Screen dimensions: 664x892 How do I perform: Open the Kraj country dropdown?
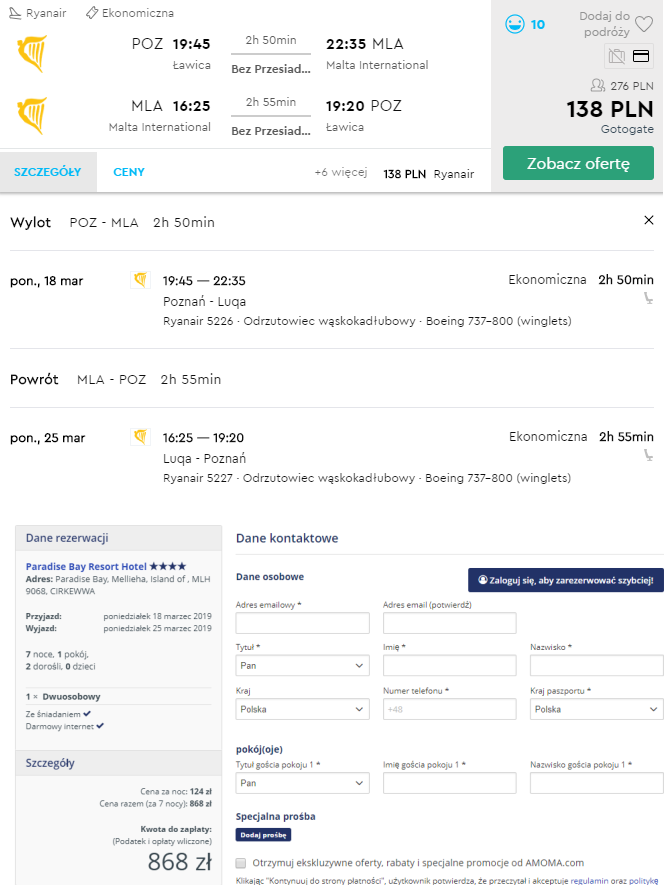(303, 709)
